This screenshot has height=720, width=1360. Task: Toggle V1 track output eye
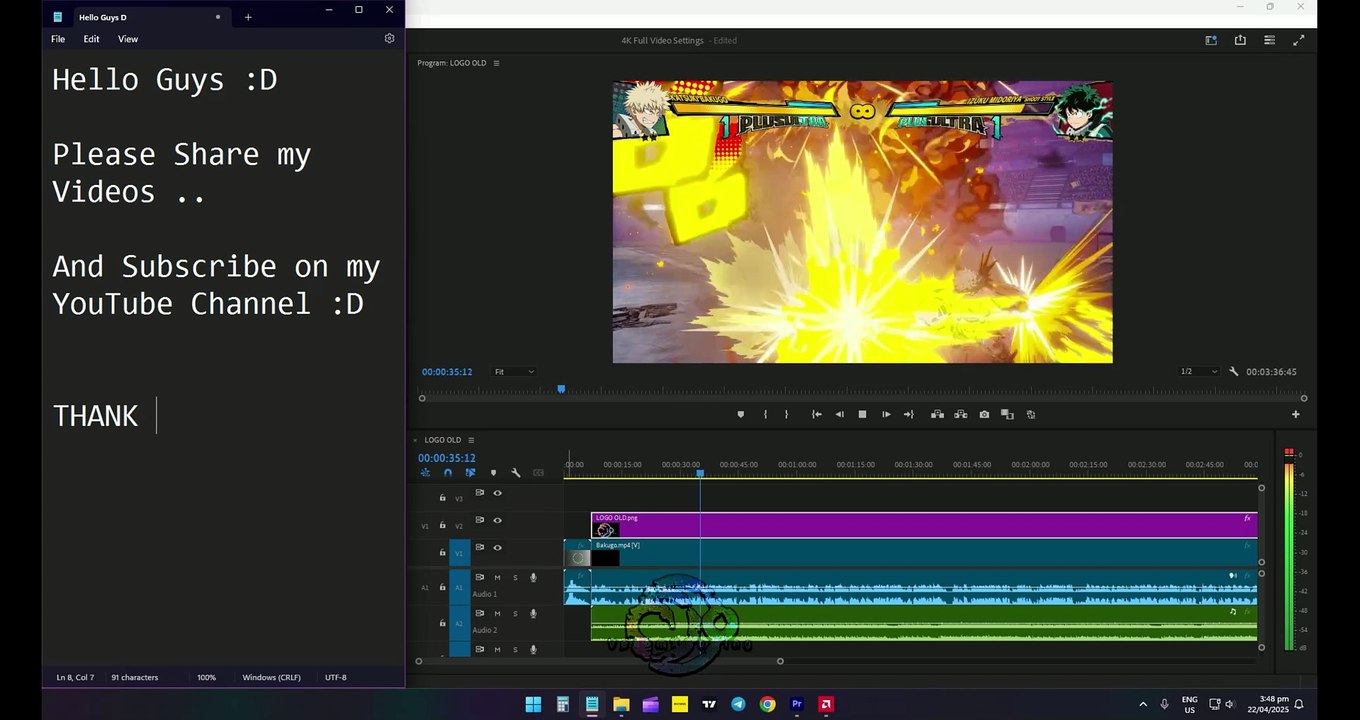(x=497, y=547)
